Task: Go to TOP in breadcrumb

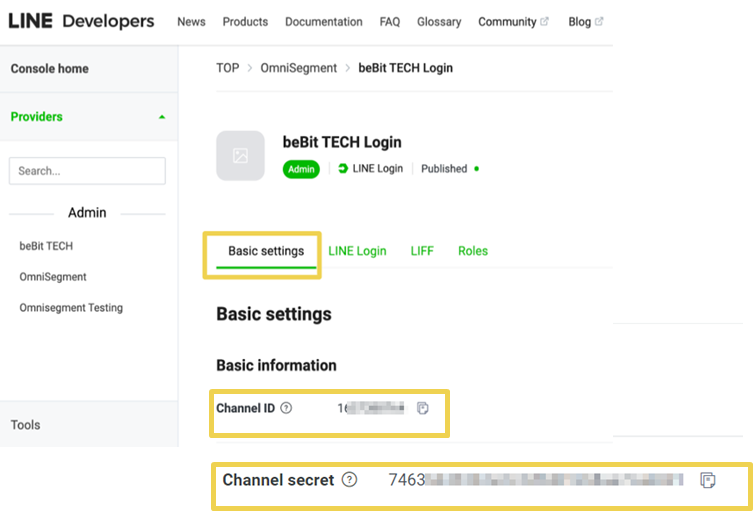Action: [228, 68]
